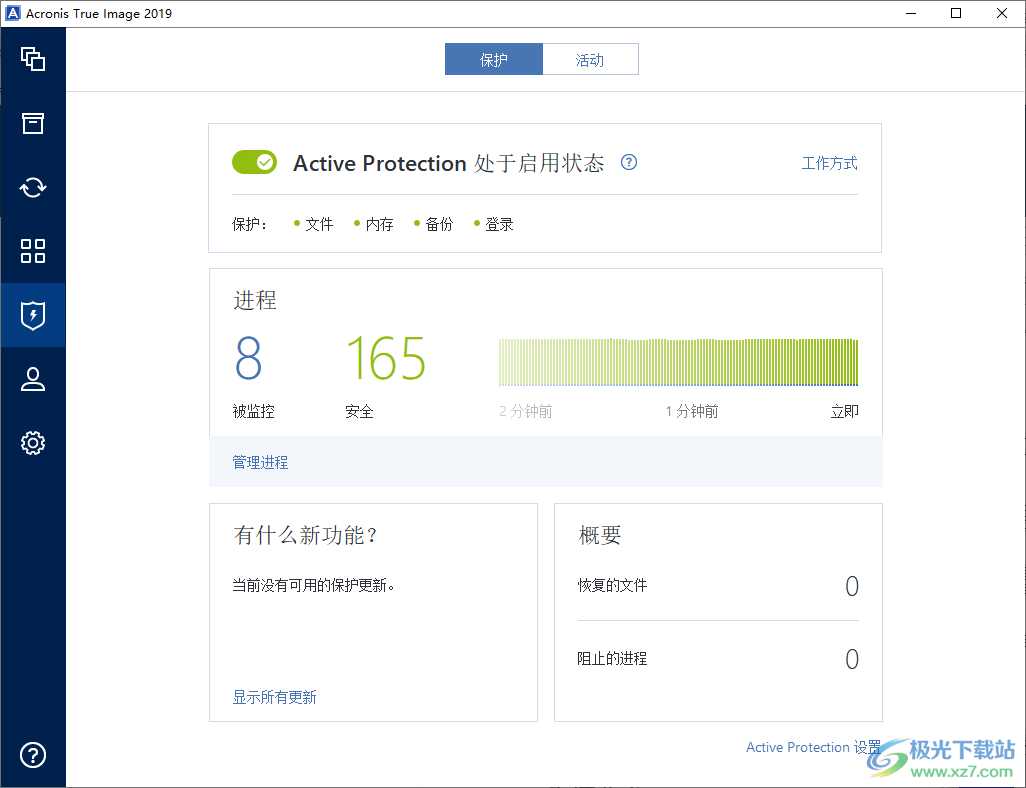Click the 安全 label
The width and height of the screenshot is (1026, 788).
[359, 411]
